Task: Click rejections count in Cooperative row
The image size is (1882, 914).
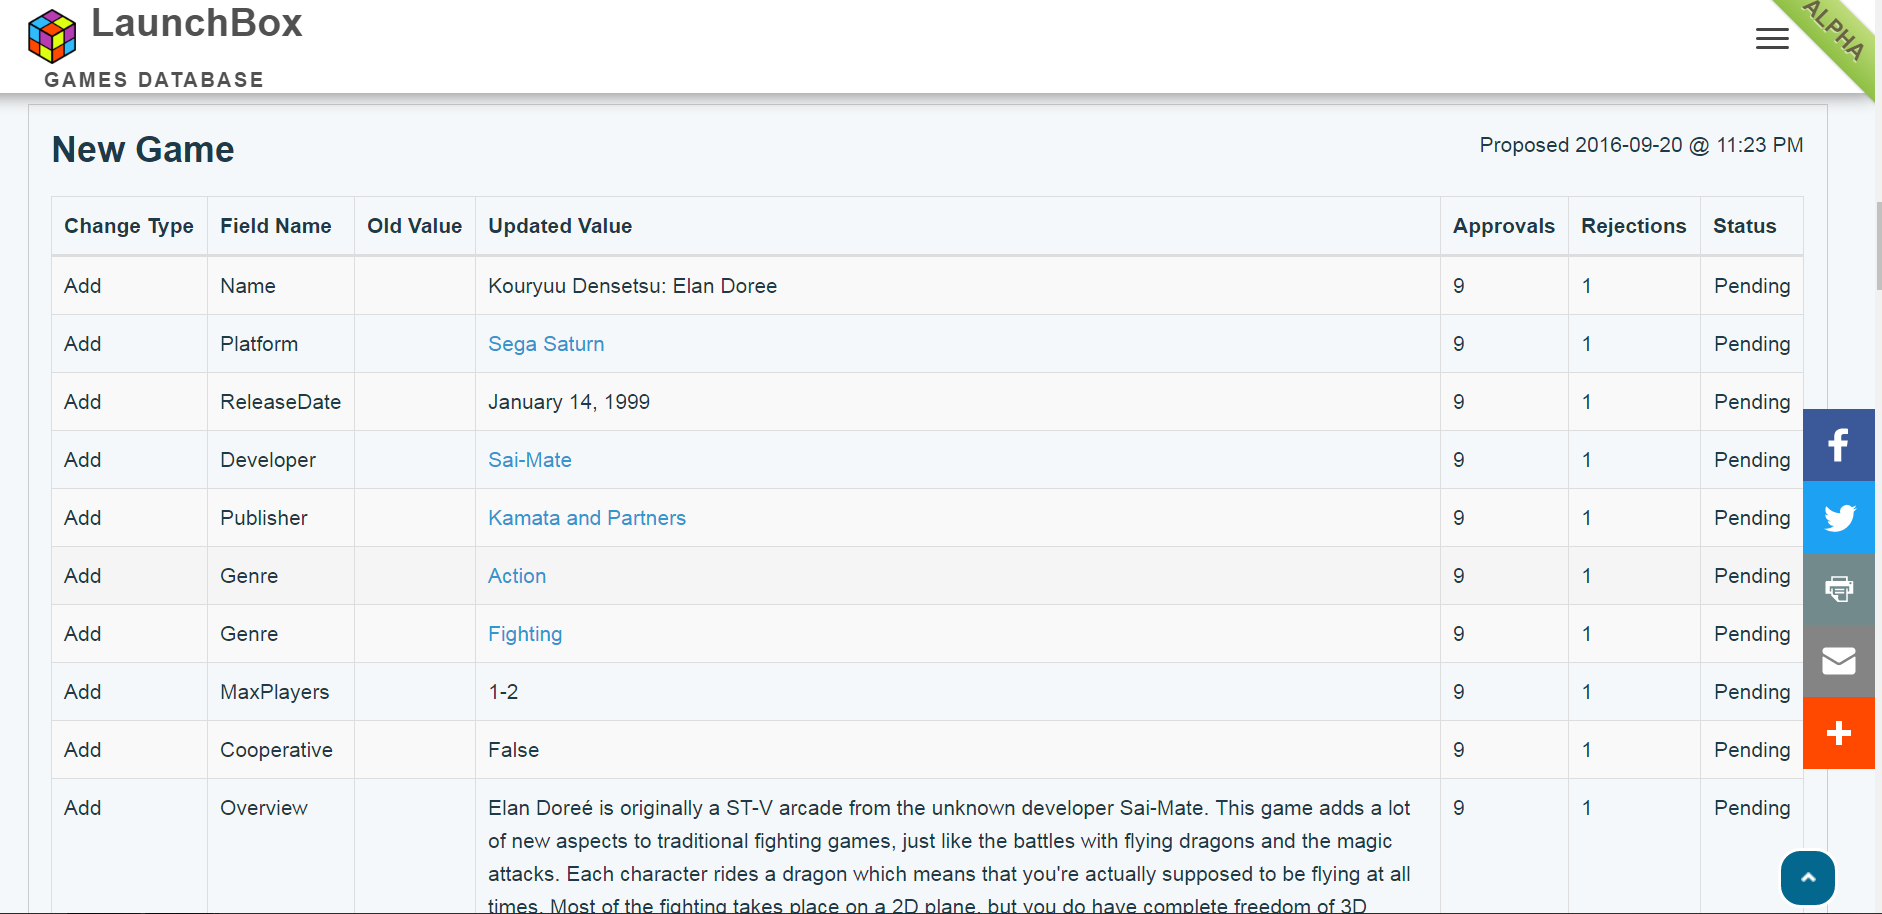Action: [x=1586, y=750]
